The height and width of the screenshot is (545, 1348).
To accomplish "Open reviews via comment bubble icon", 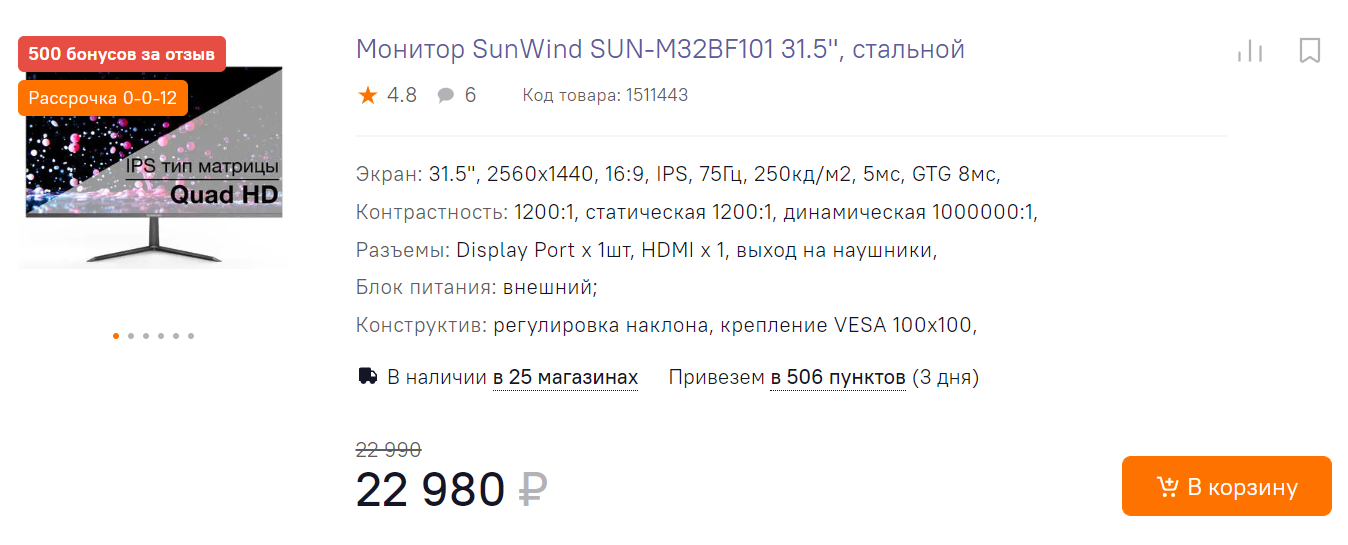I will 446,96.
